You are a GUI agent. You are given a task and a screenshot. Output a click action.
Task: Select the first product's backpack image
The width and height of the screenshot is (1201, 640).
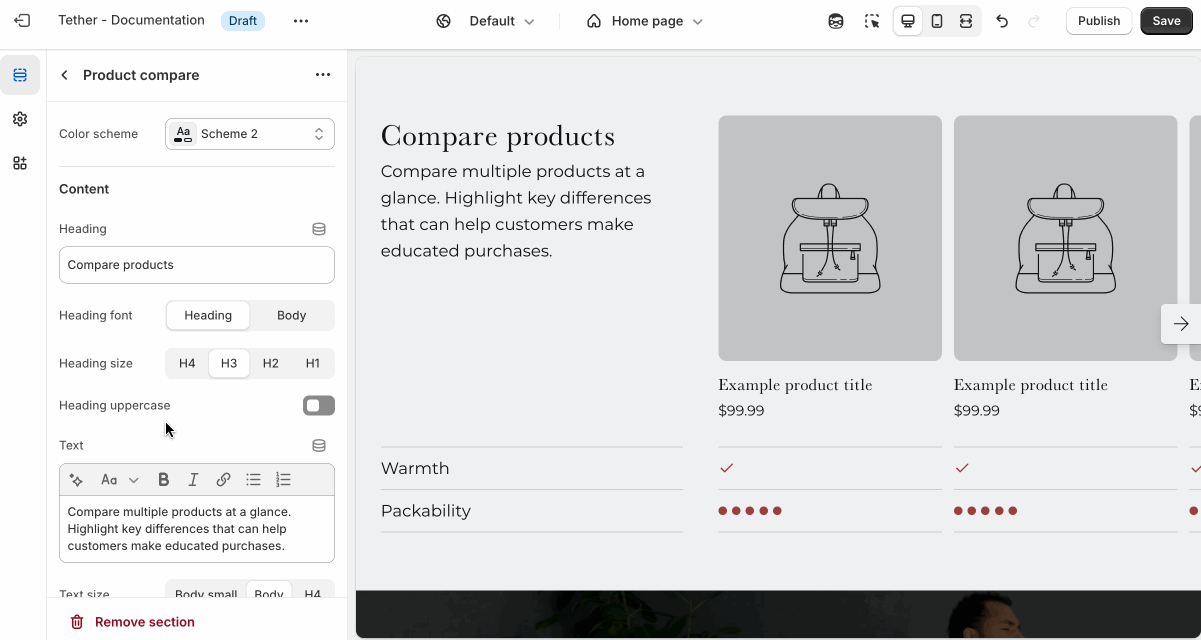point(830,238)
